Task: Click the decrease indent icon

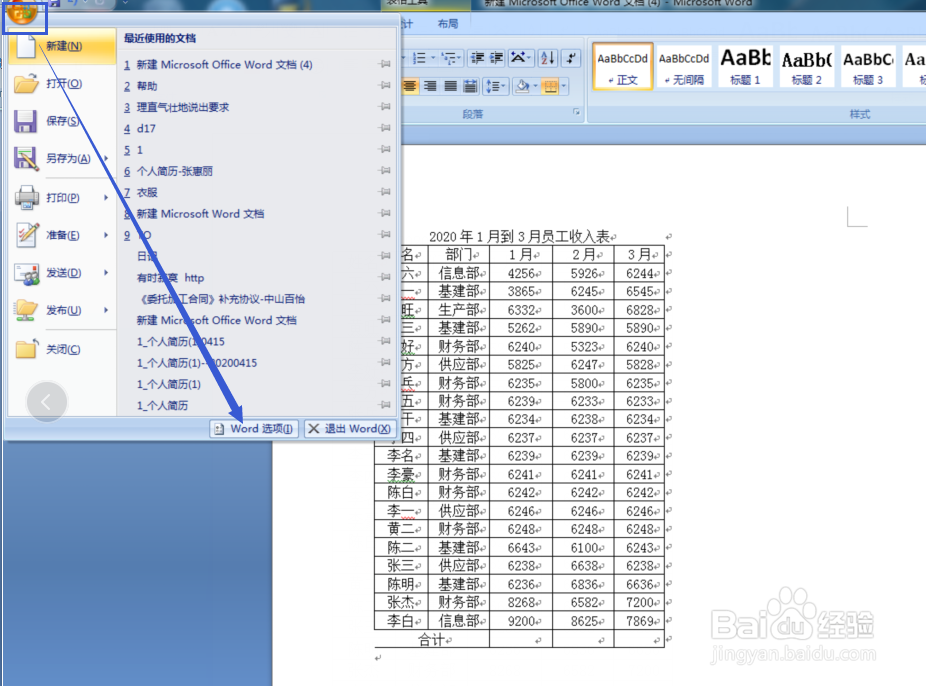Action: tap(477, 58)
